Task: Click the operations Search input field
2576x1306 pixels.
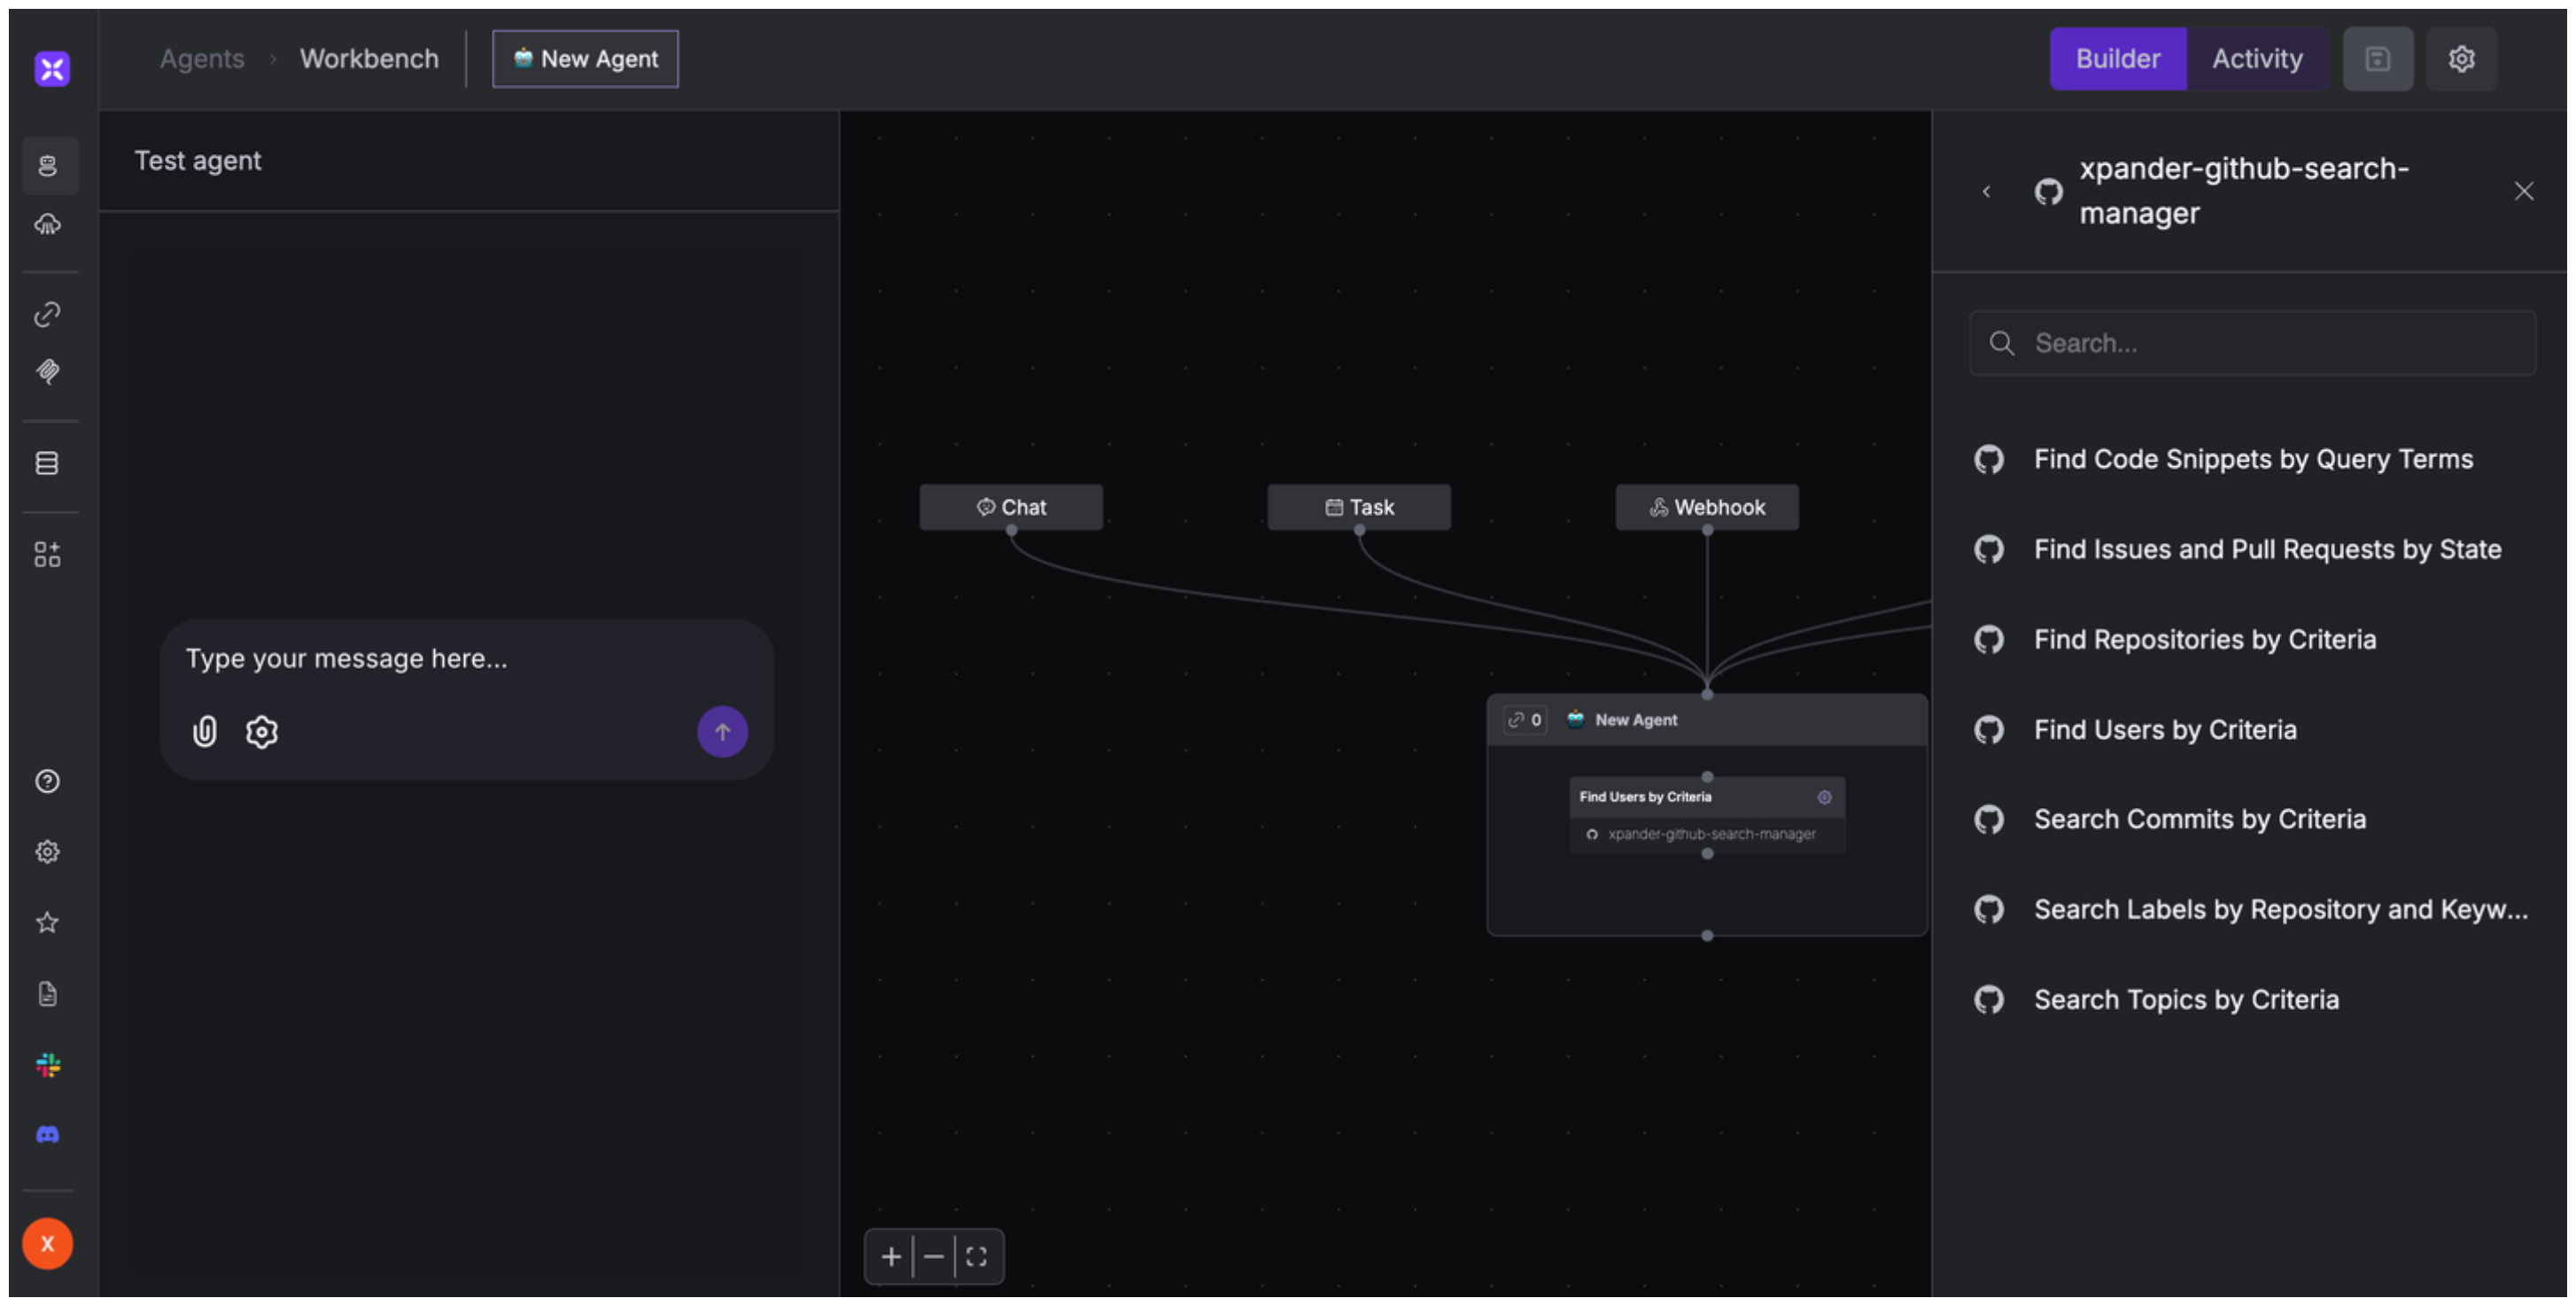Action: click(x=2270, y=343)
